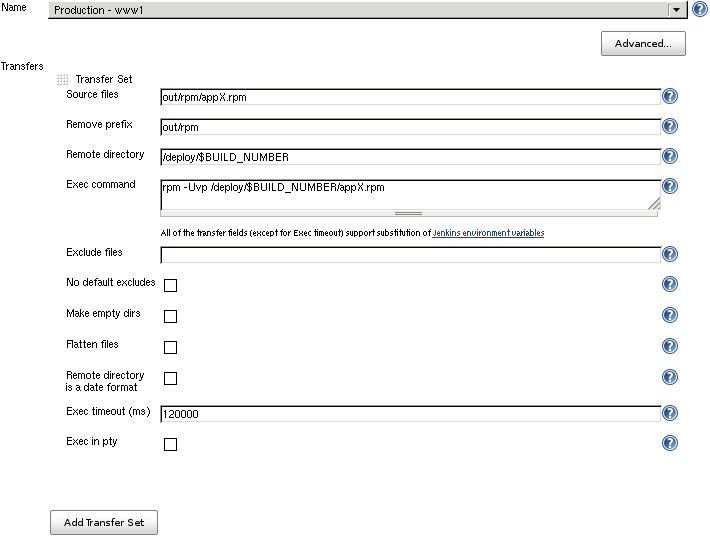Open help for Source files
This screenshot has width=710, height=537.
click(670, 96)
